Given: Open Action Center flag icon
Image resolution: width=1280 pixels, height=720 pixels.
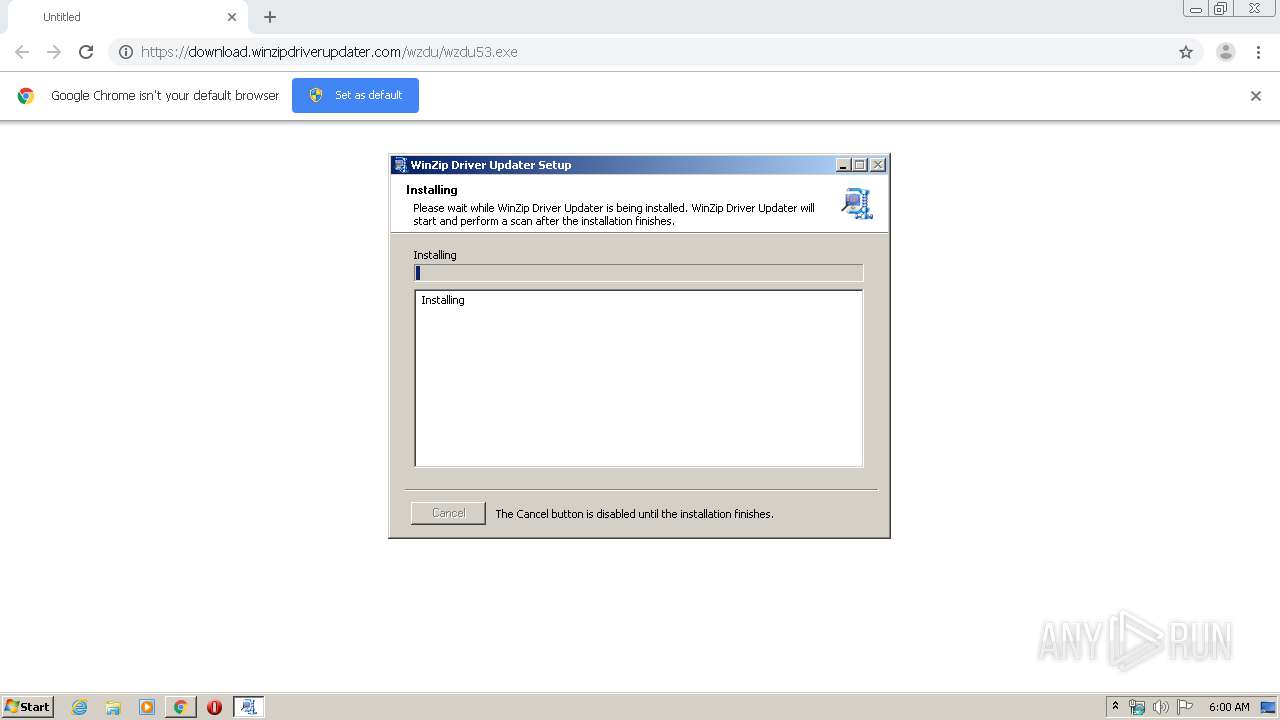Looking at the screenshot, I should [x=1185, y=707].
